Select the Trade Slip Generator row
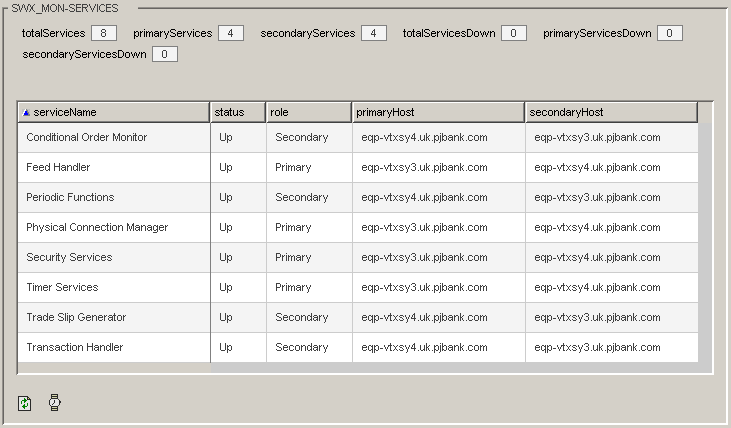The image size is (731, 428). (x=76, y=317)
